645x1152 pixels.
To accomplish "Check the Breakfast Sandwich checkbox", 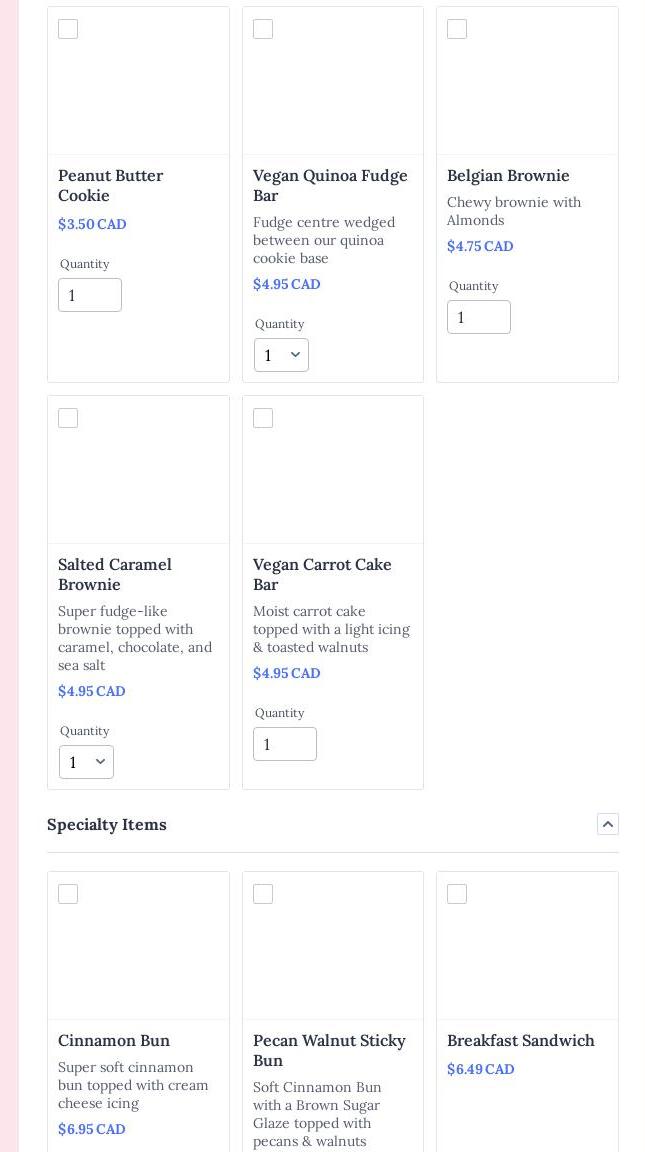I will click(x=457, y=894).
